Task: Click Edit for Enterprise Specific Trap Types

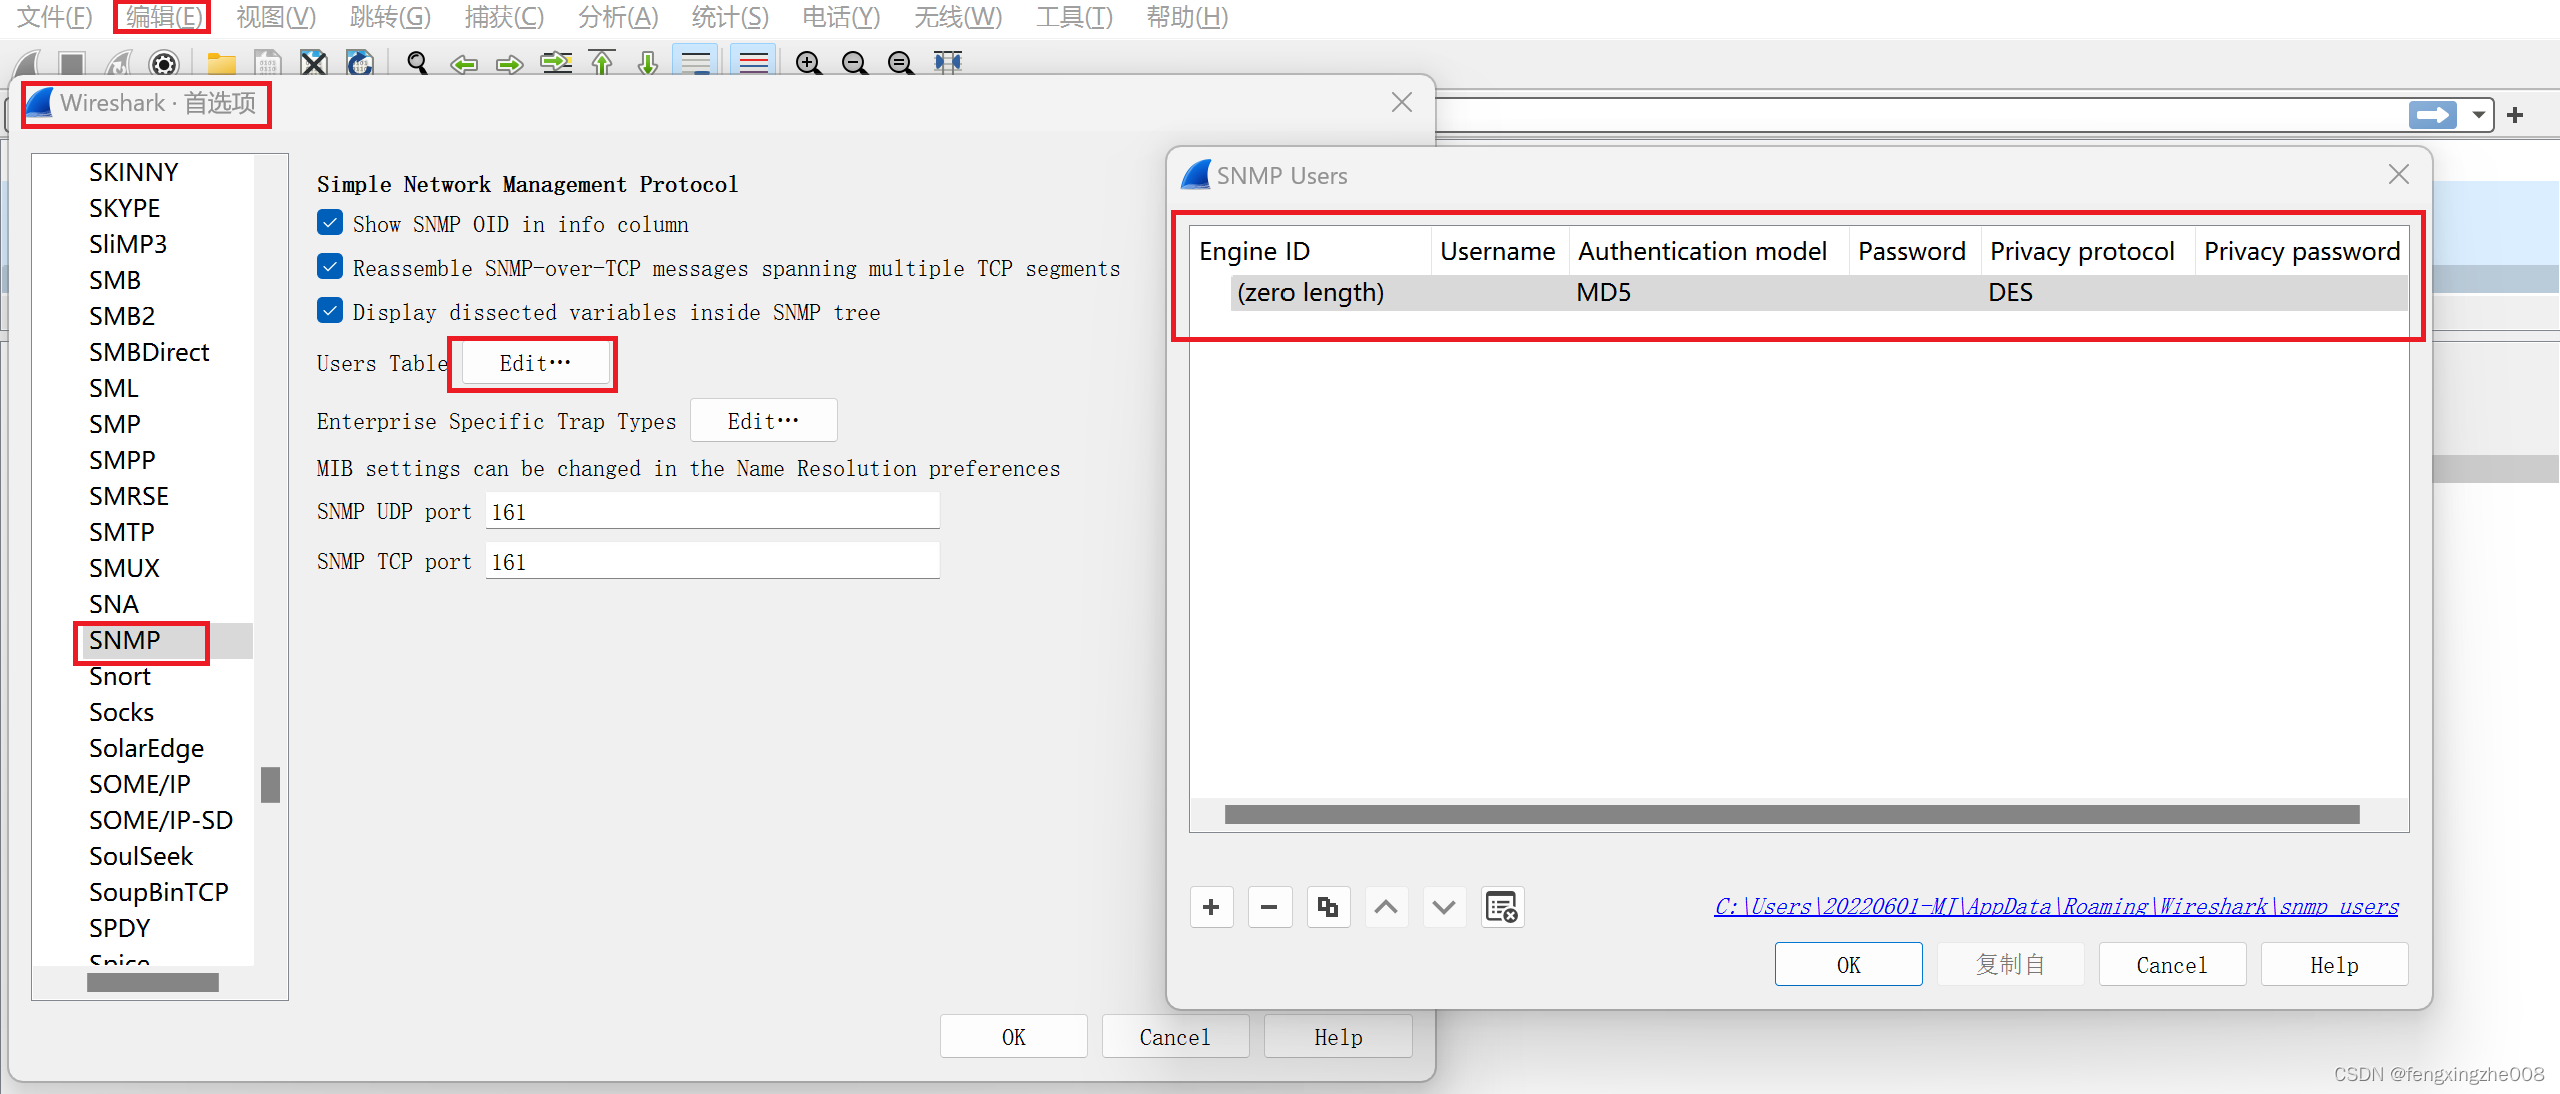Action: 763,421
